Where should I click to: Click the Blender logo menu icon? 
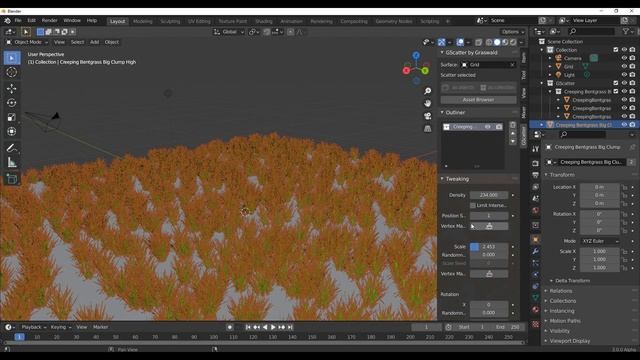click(x=7, y=20)
